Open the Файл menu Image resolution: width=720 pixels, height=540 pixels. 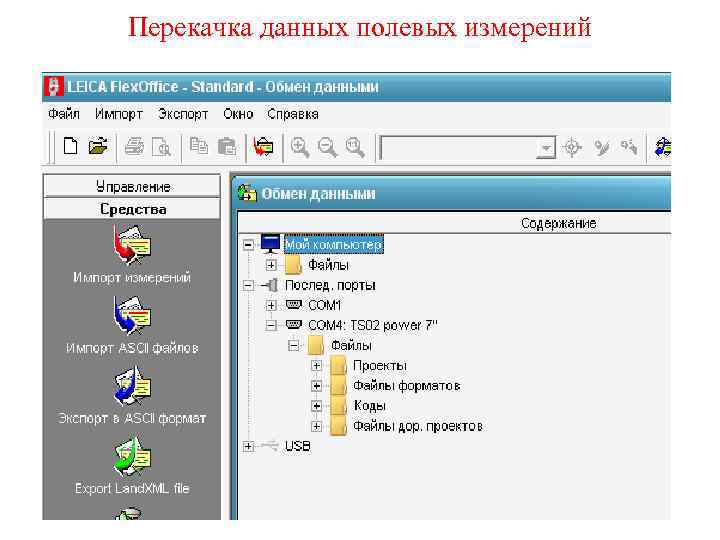point(64,114)
